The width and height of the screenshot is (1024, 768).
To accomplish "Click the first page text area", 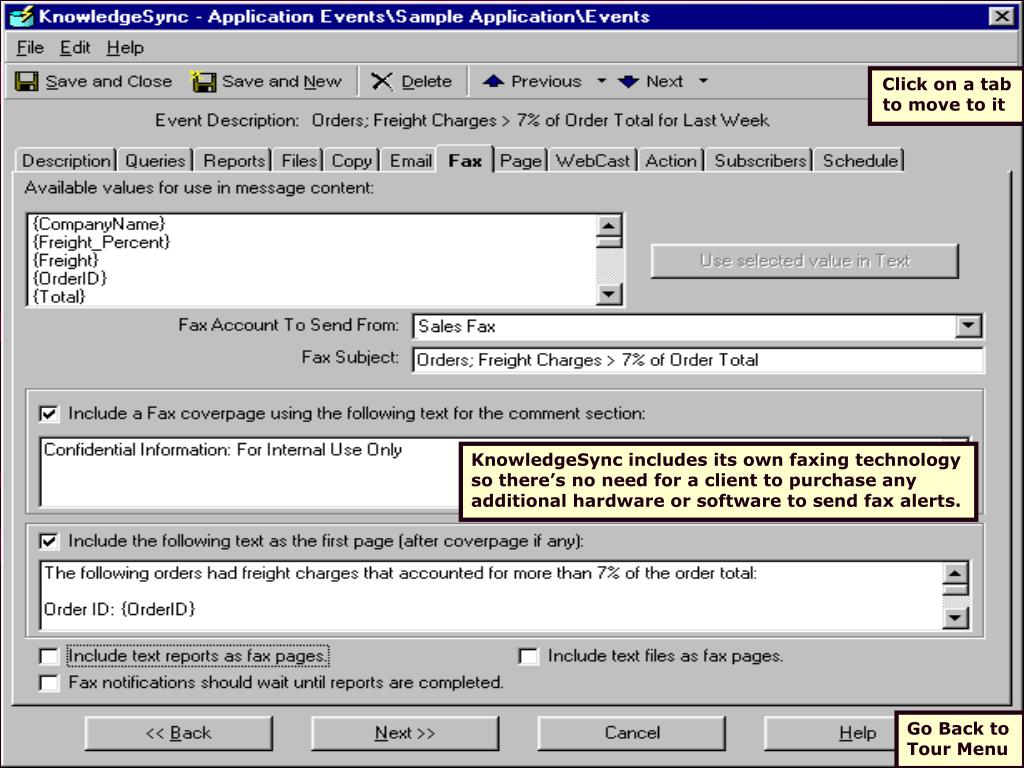I will pyautogui.click(x=491, y=595).
